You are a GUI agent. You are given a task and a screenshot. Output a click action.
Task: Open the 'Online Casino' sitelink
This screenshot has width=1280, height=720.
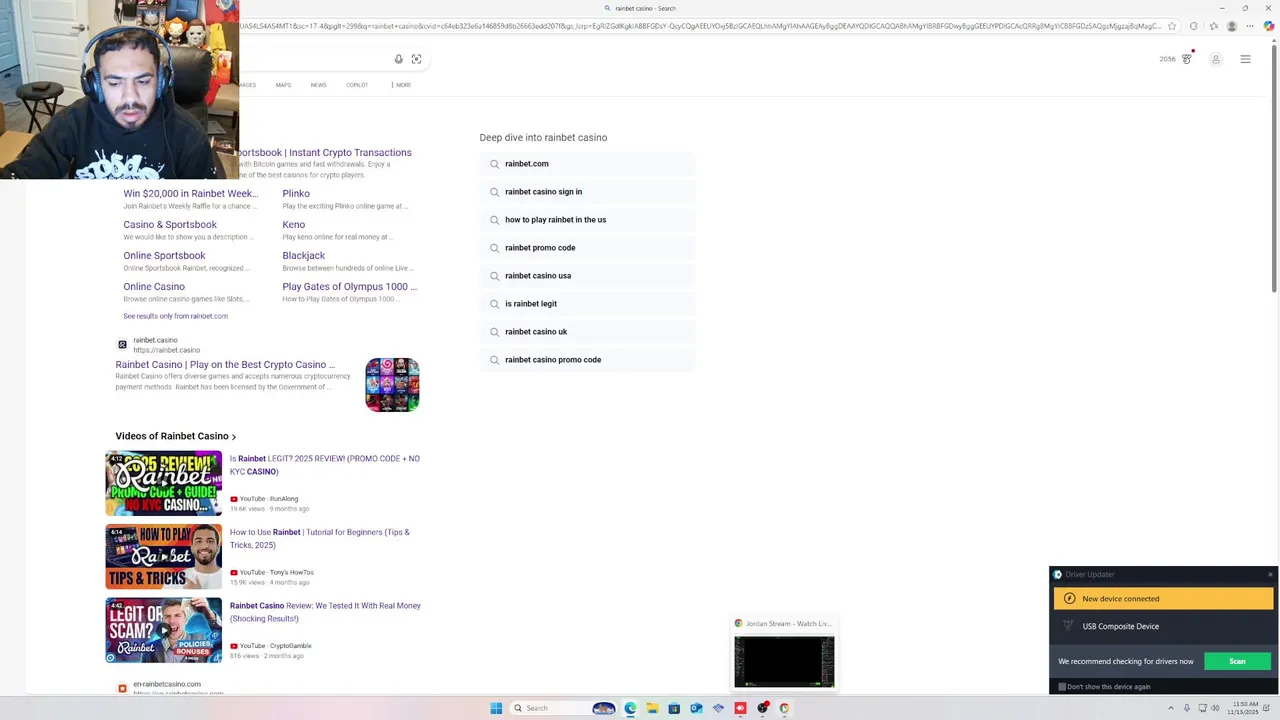(x=154, y=287)
